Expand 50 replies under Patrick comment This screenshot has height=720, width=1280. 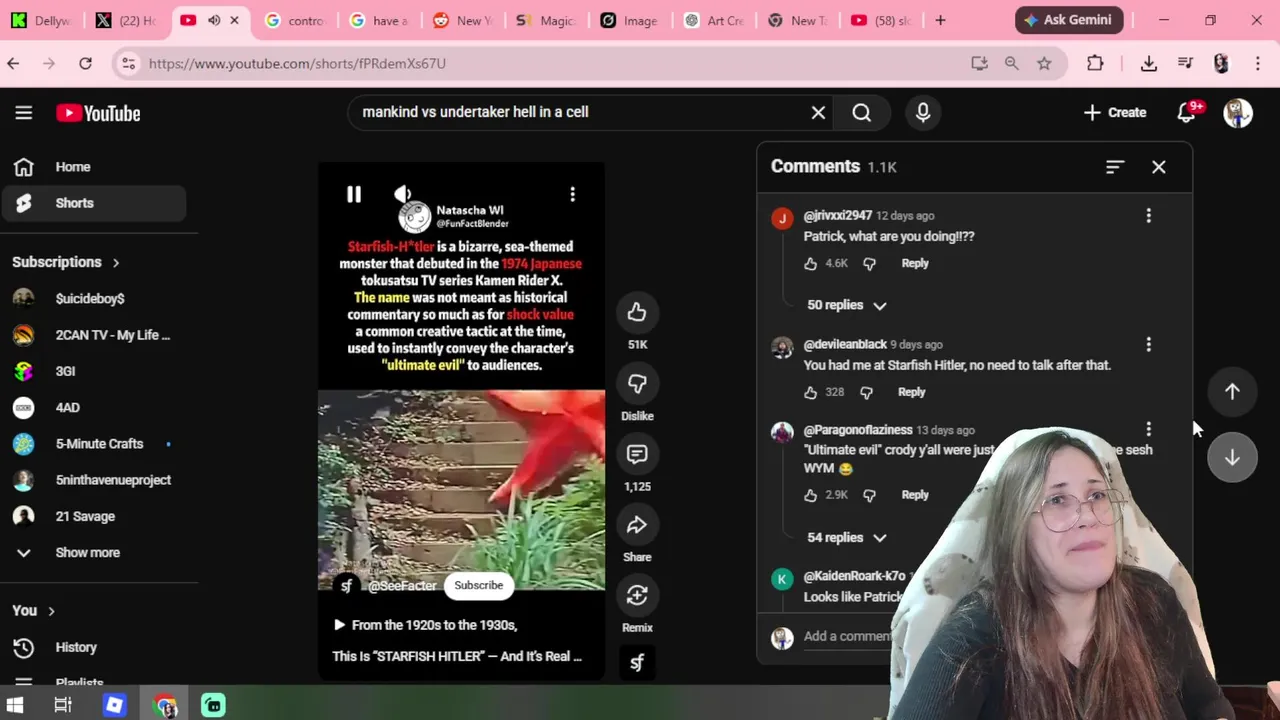click(x=847, y=305)
